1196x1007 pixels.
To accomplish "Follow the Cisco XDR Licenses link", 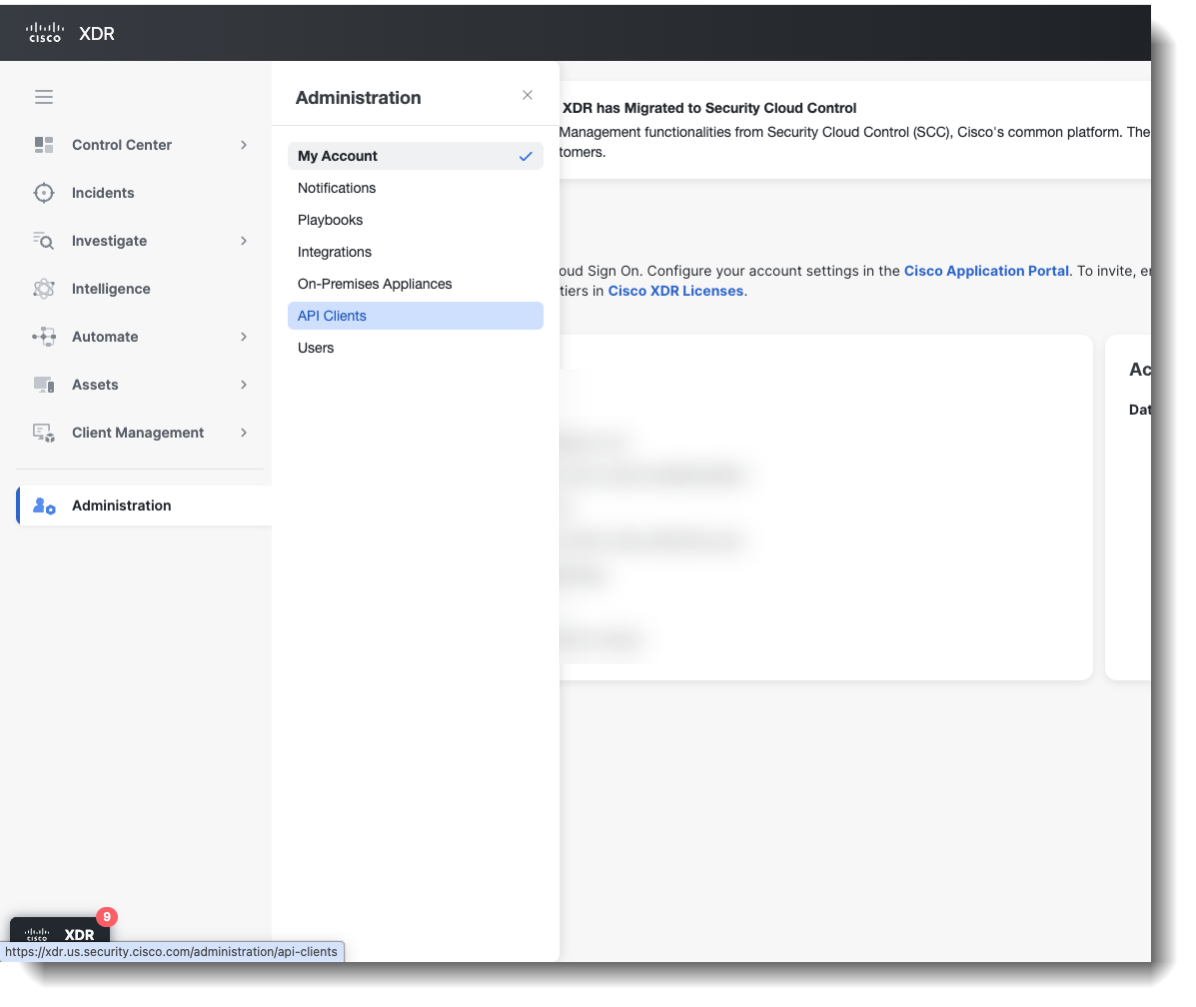I will pyautogui.click(x=675, y=291).
